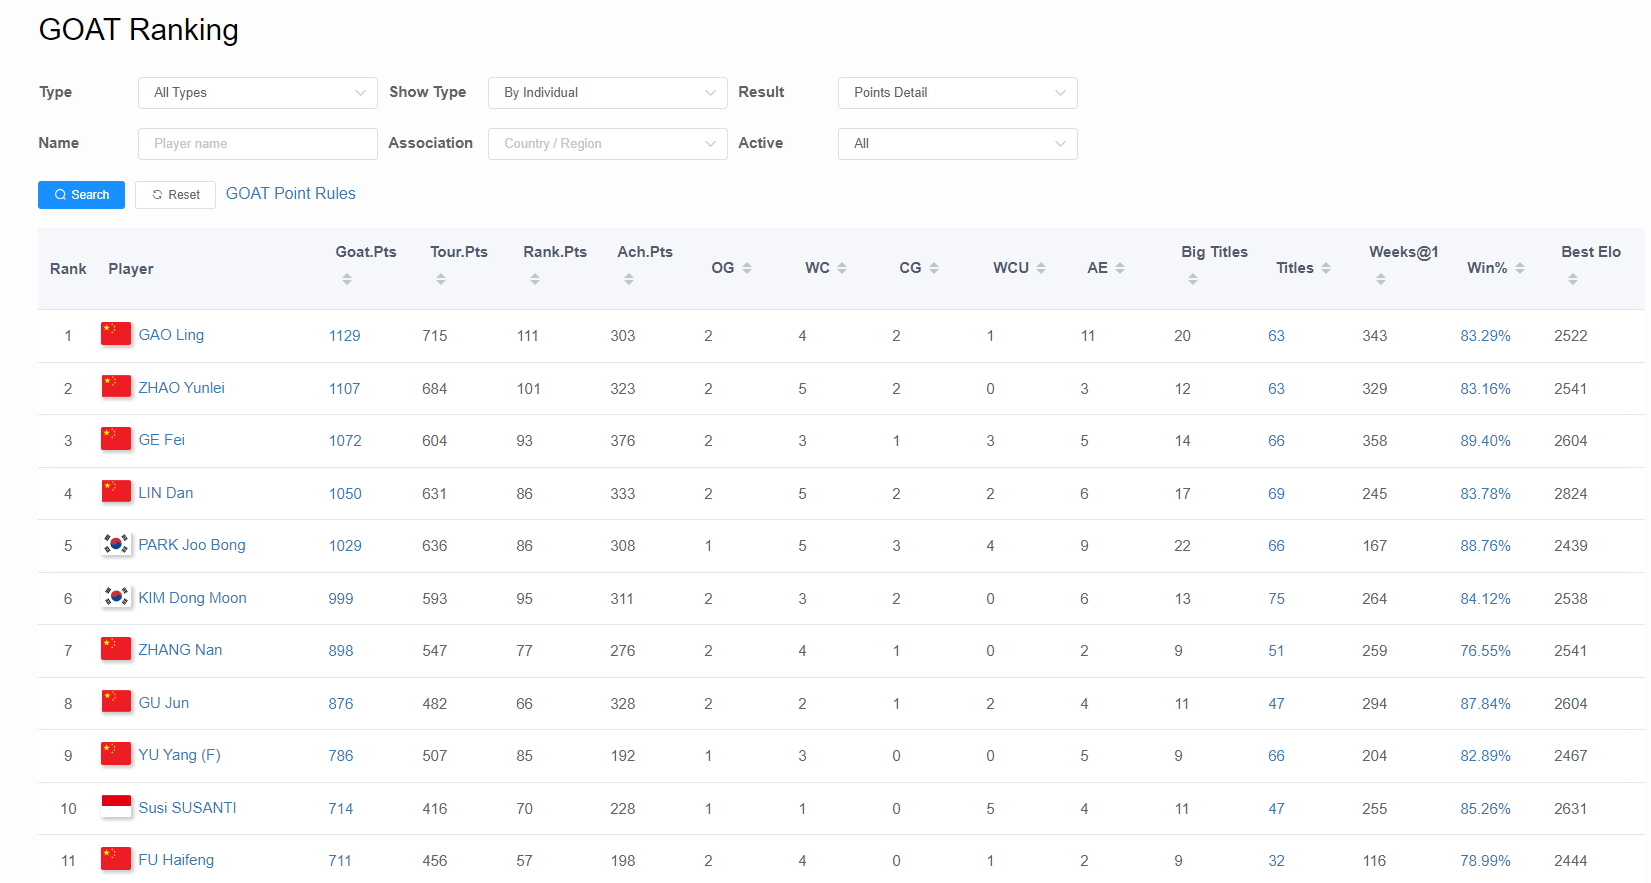The width and height of the screenshot is (1651, 883).
Task: Click Best Elo 2824 in LIN Dan row
Action: click(1571, 494)
